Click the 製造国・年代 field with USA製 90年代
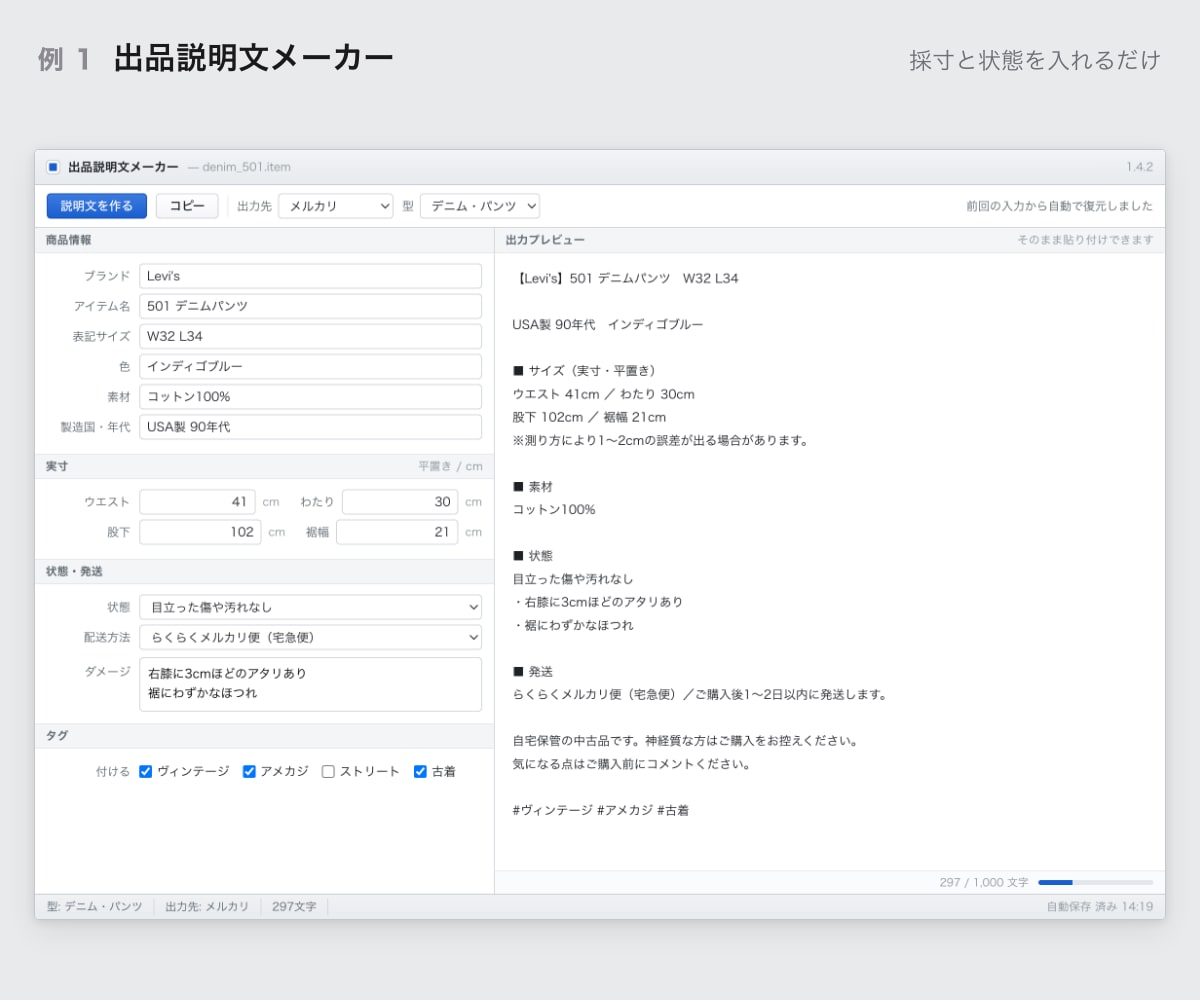The height and width of the screenshot is (1000, 1200). click(x=310, y=427)
